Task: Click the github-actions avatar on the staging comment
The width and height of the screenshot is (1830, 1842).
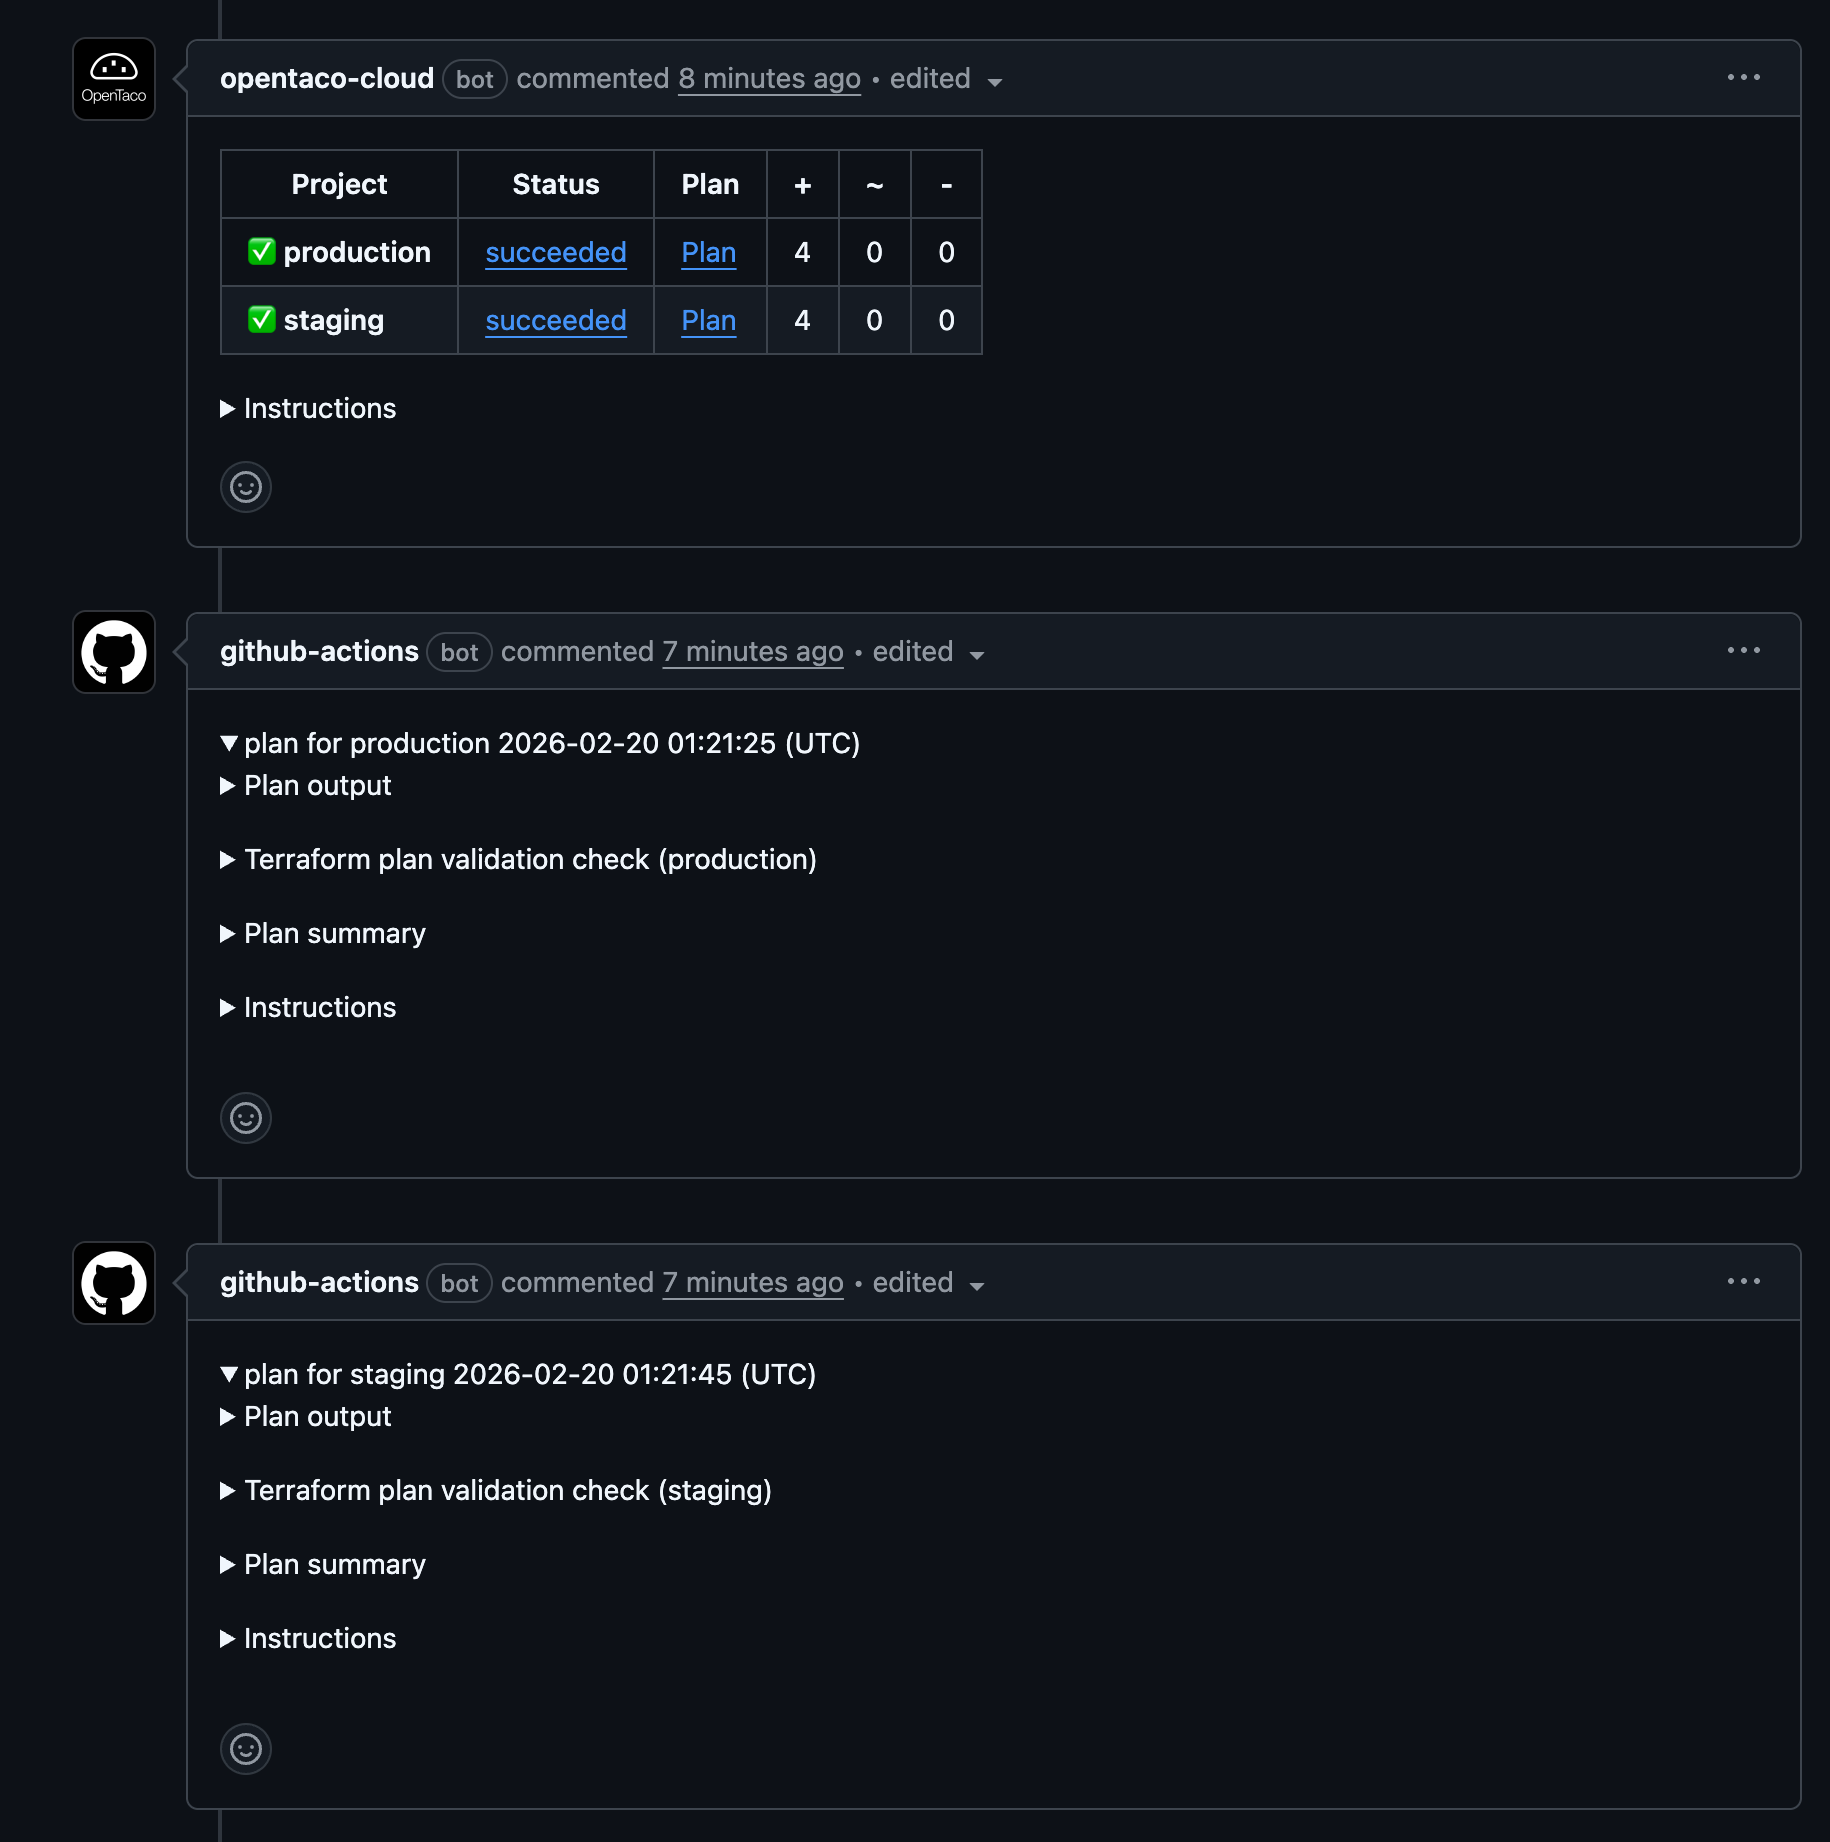Action: point(113,1283)
